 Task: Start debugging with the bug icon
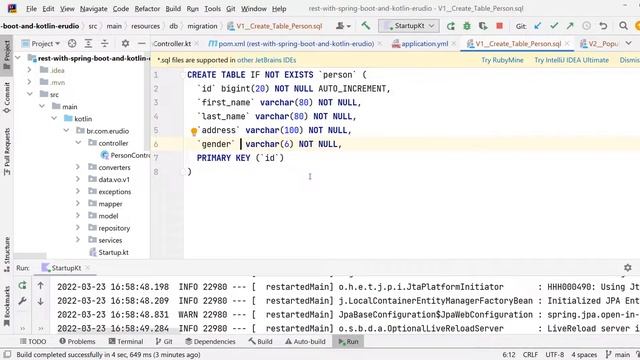click(x=467, y=26)
